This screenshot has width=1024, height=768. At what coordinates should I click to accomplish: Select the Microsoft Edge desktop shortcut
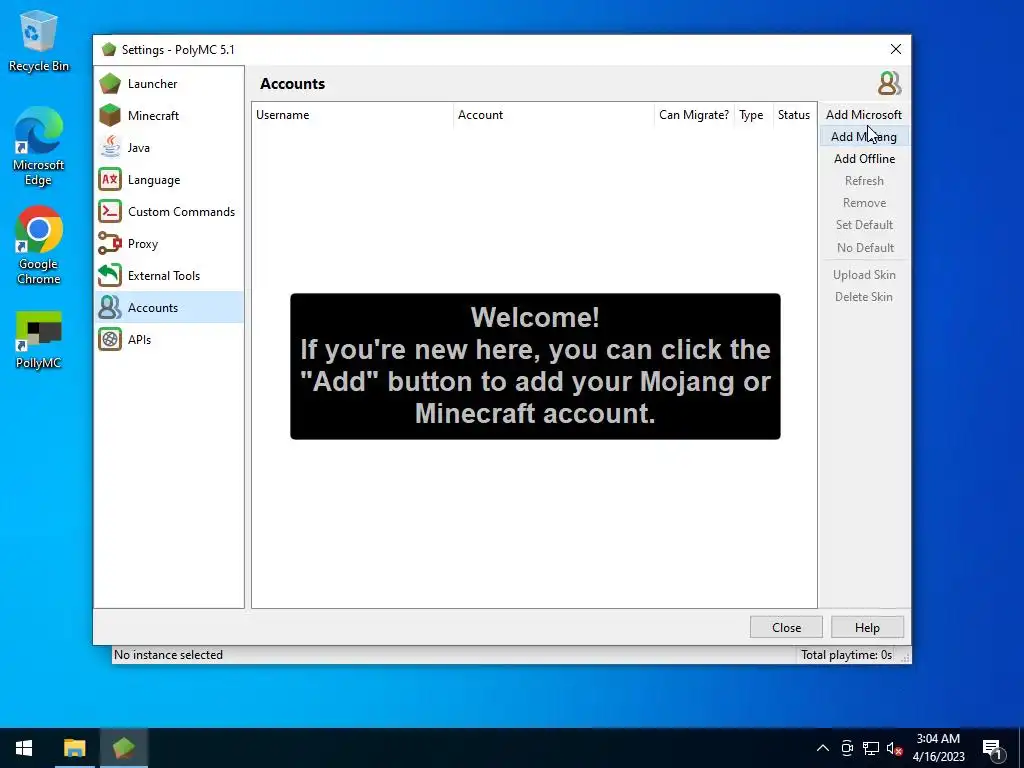pyautogui.click(x=39, y=146)
